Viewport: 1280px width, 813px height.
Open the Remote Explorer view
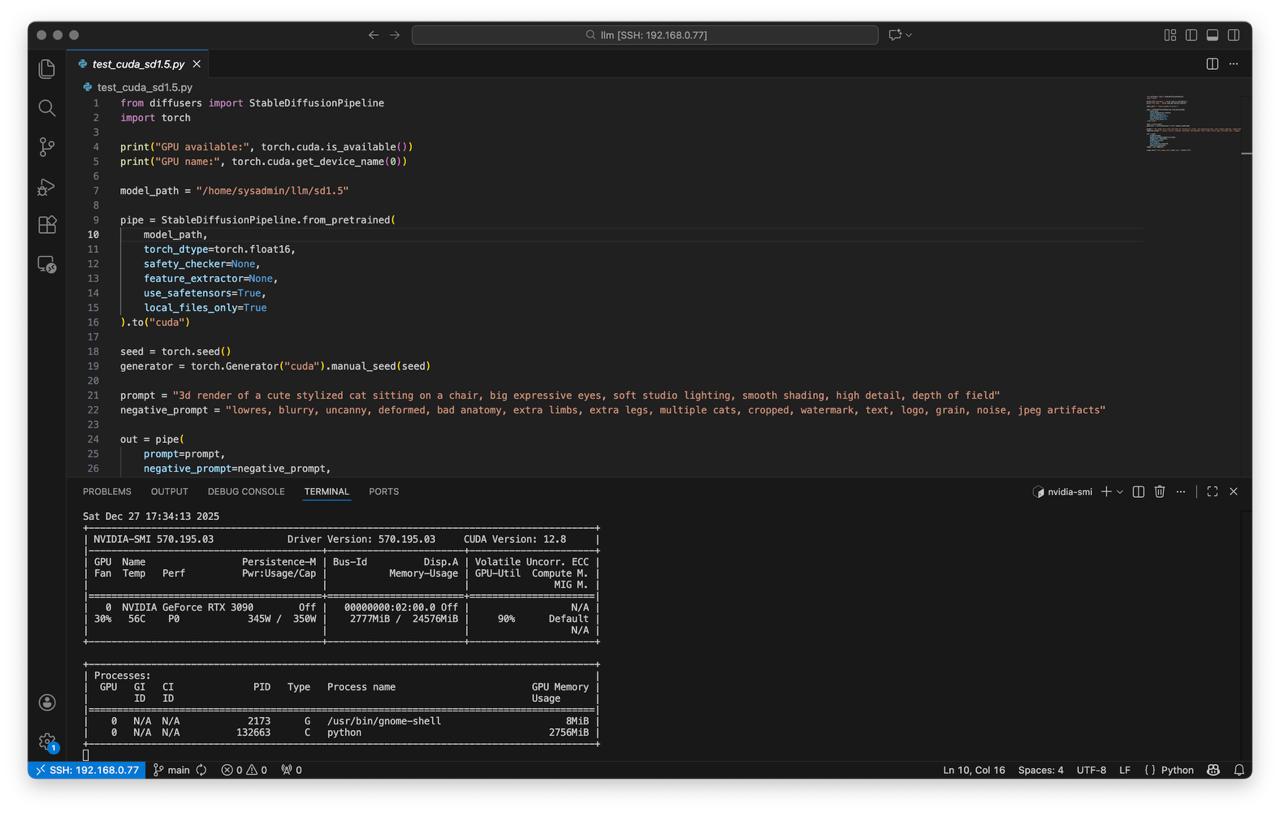coord(47,264)
